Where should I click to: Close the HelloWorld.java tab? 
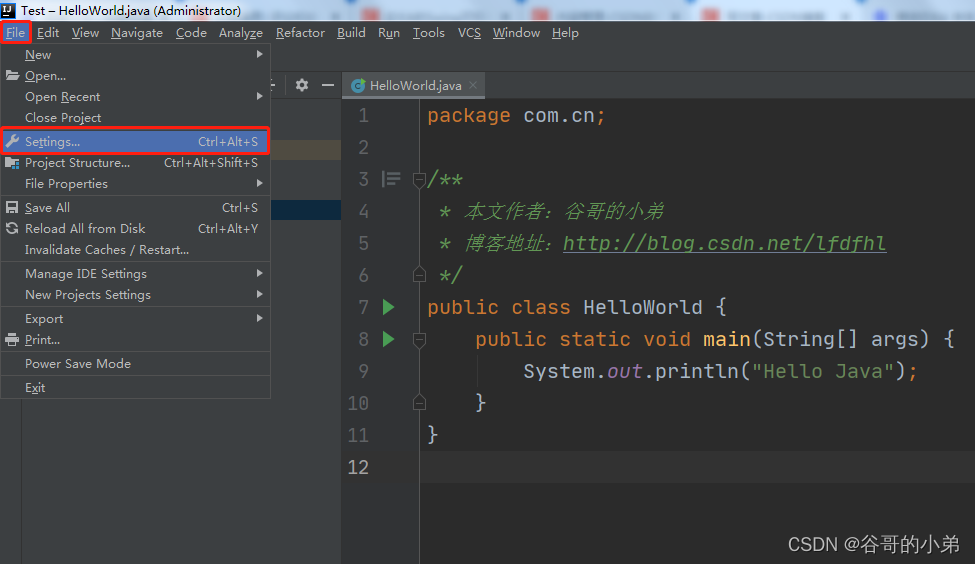473,85
